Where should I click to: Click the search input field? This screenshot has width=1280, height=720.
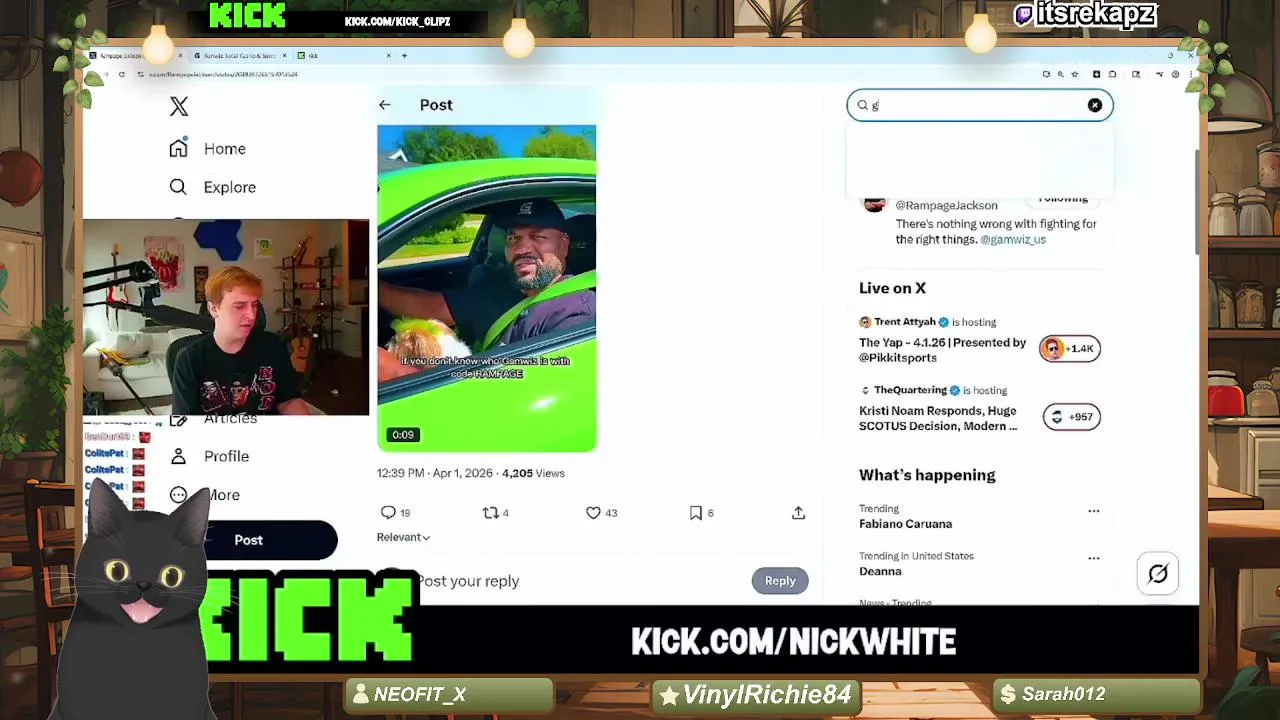[x=980, y=105]
